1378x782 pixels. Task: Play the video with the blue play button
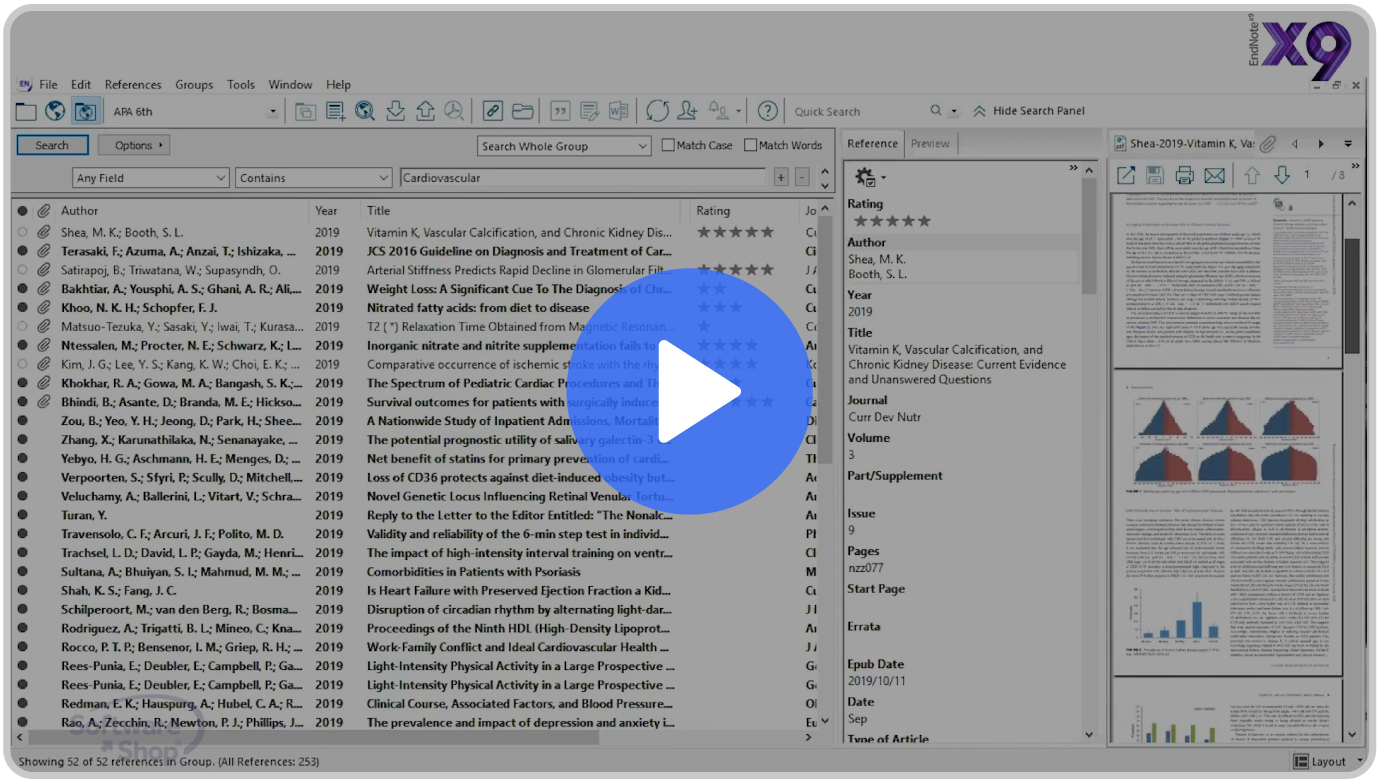tap(688, 391)
